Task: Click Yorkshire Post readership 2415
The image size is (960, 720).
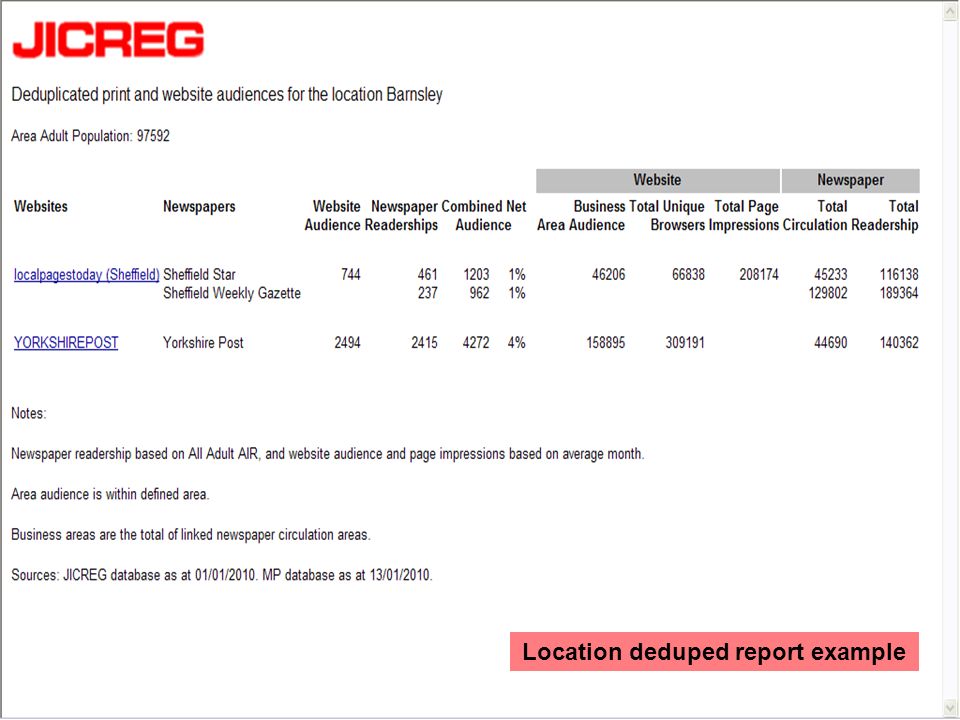Action: point(424,343)
